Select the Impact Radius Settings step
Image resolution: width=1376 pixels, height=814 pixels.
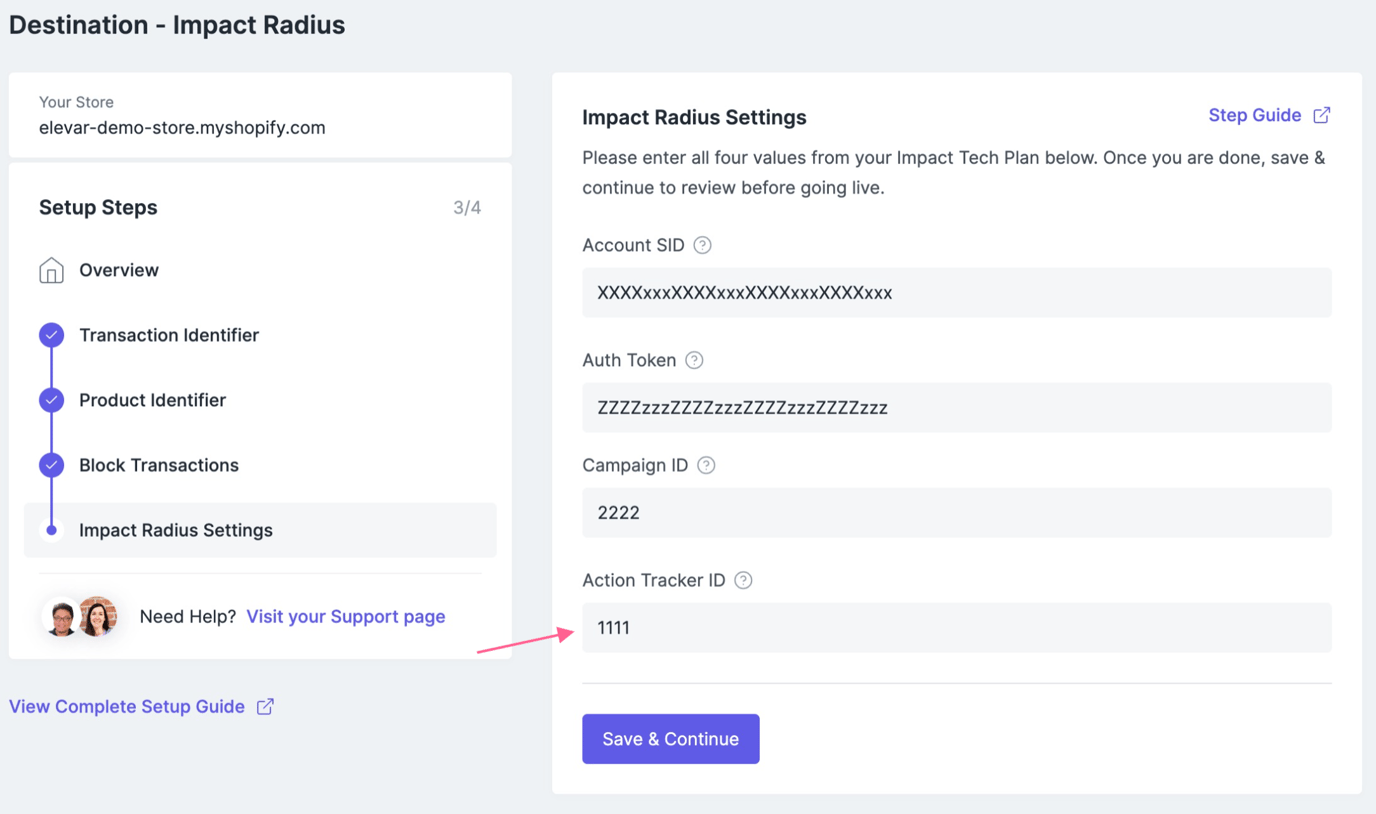click(175, 529)
